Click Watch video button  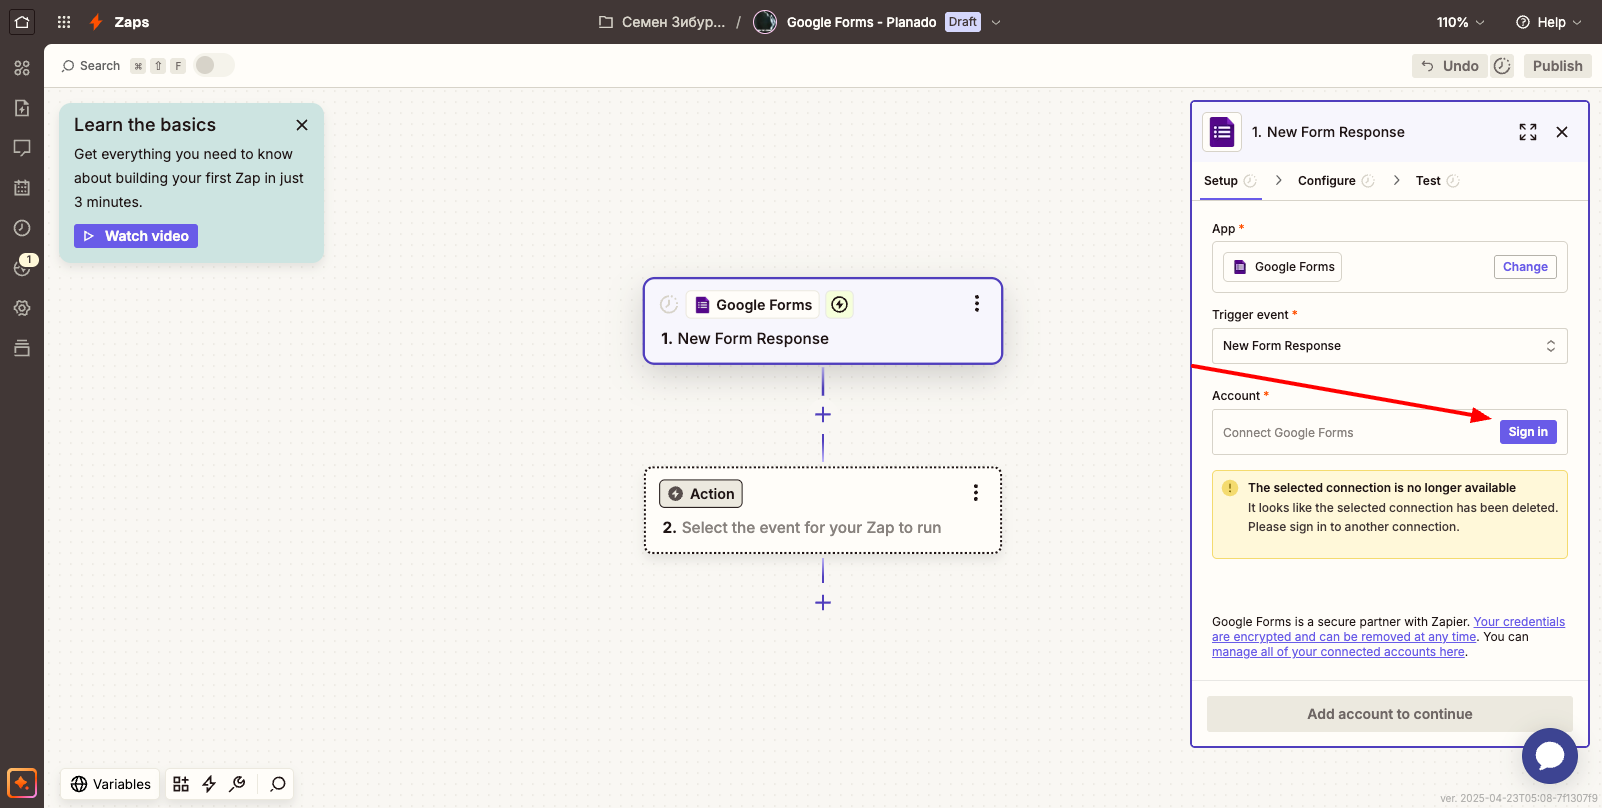pyautogui.click(x=136, y=236)
